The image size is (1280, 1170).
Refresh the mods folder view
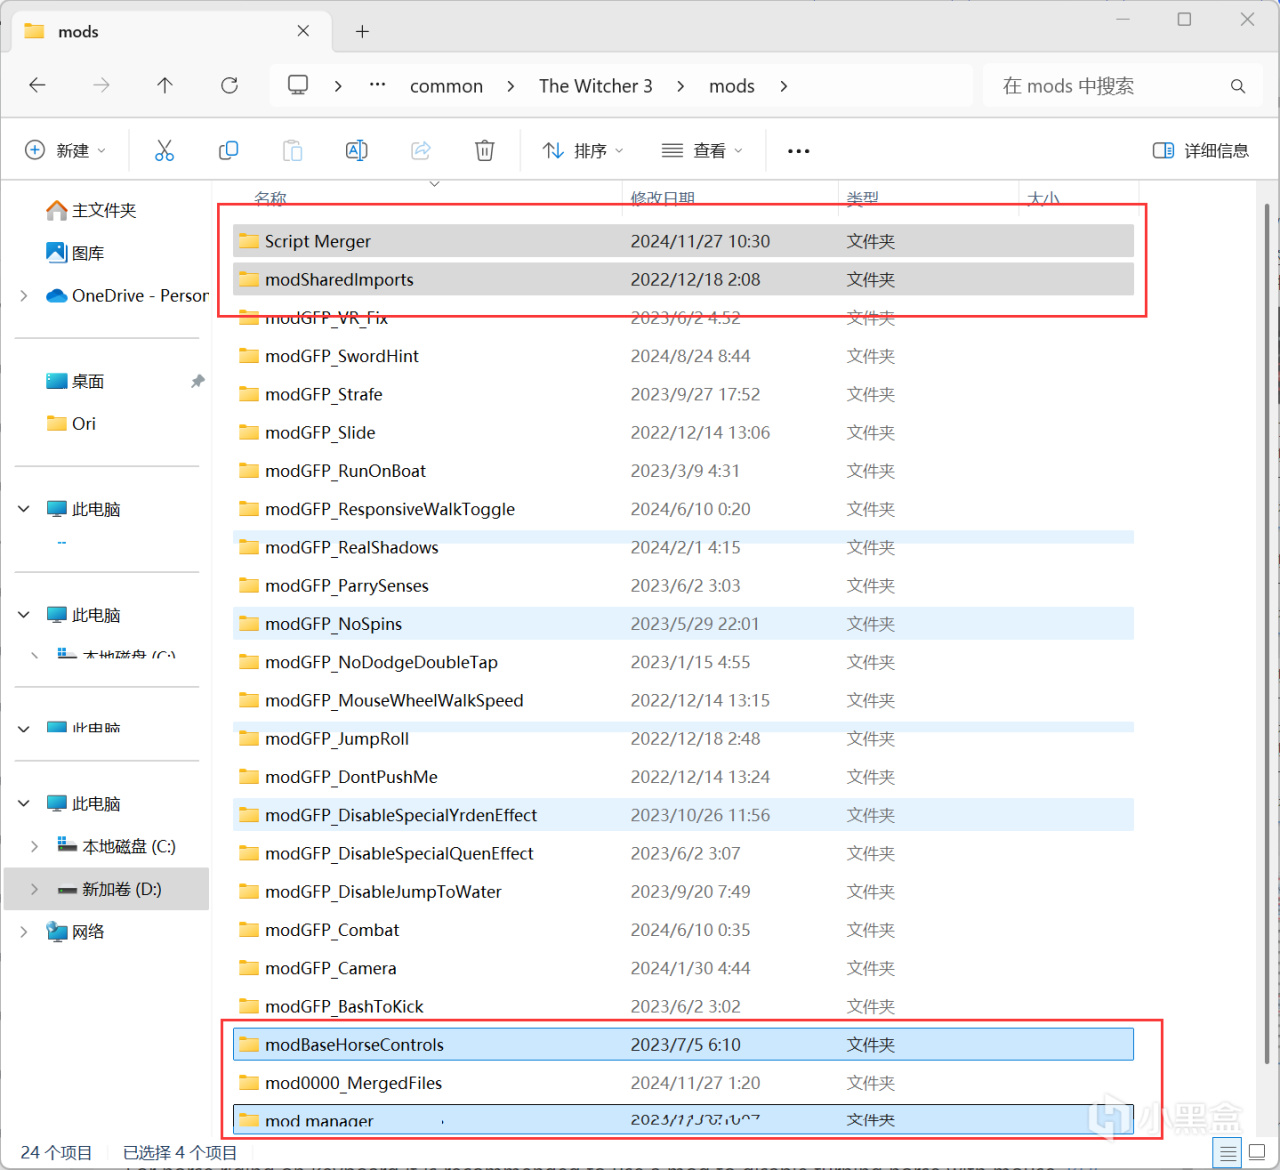pyautogui.click(x=229, y=86)
